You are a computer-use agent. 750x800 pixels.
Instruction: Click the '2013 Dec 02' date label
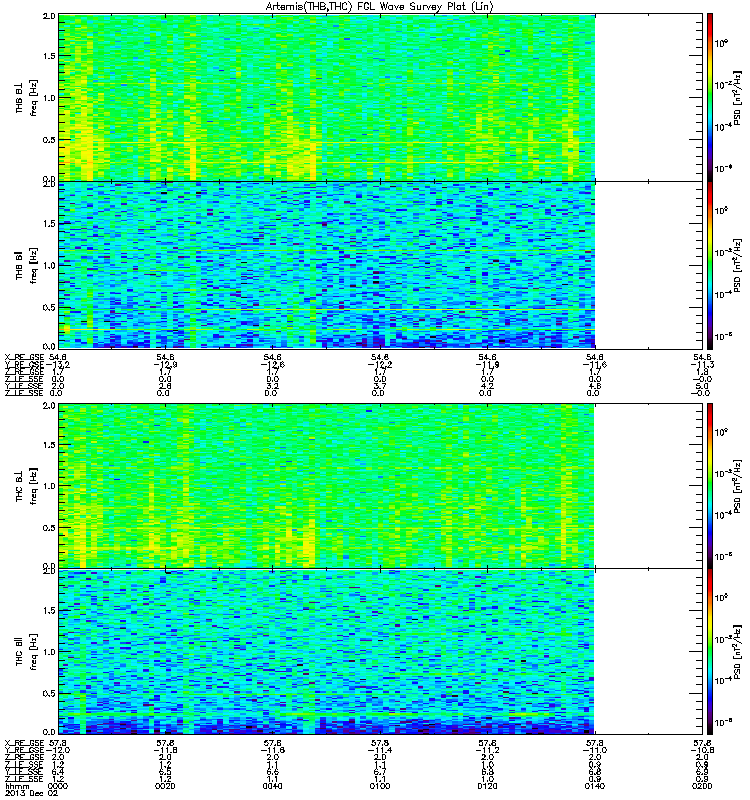[31, 793]
